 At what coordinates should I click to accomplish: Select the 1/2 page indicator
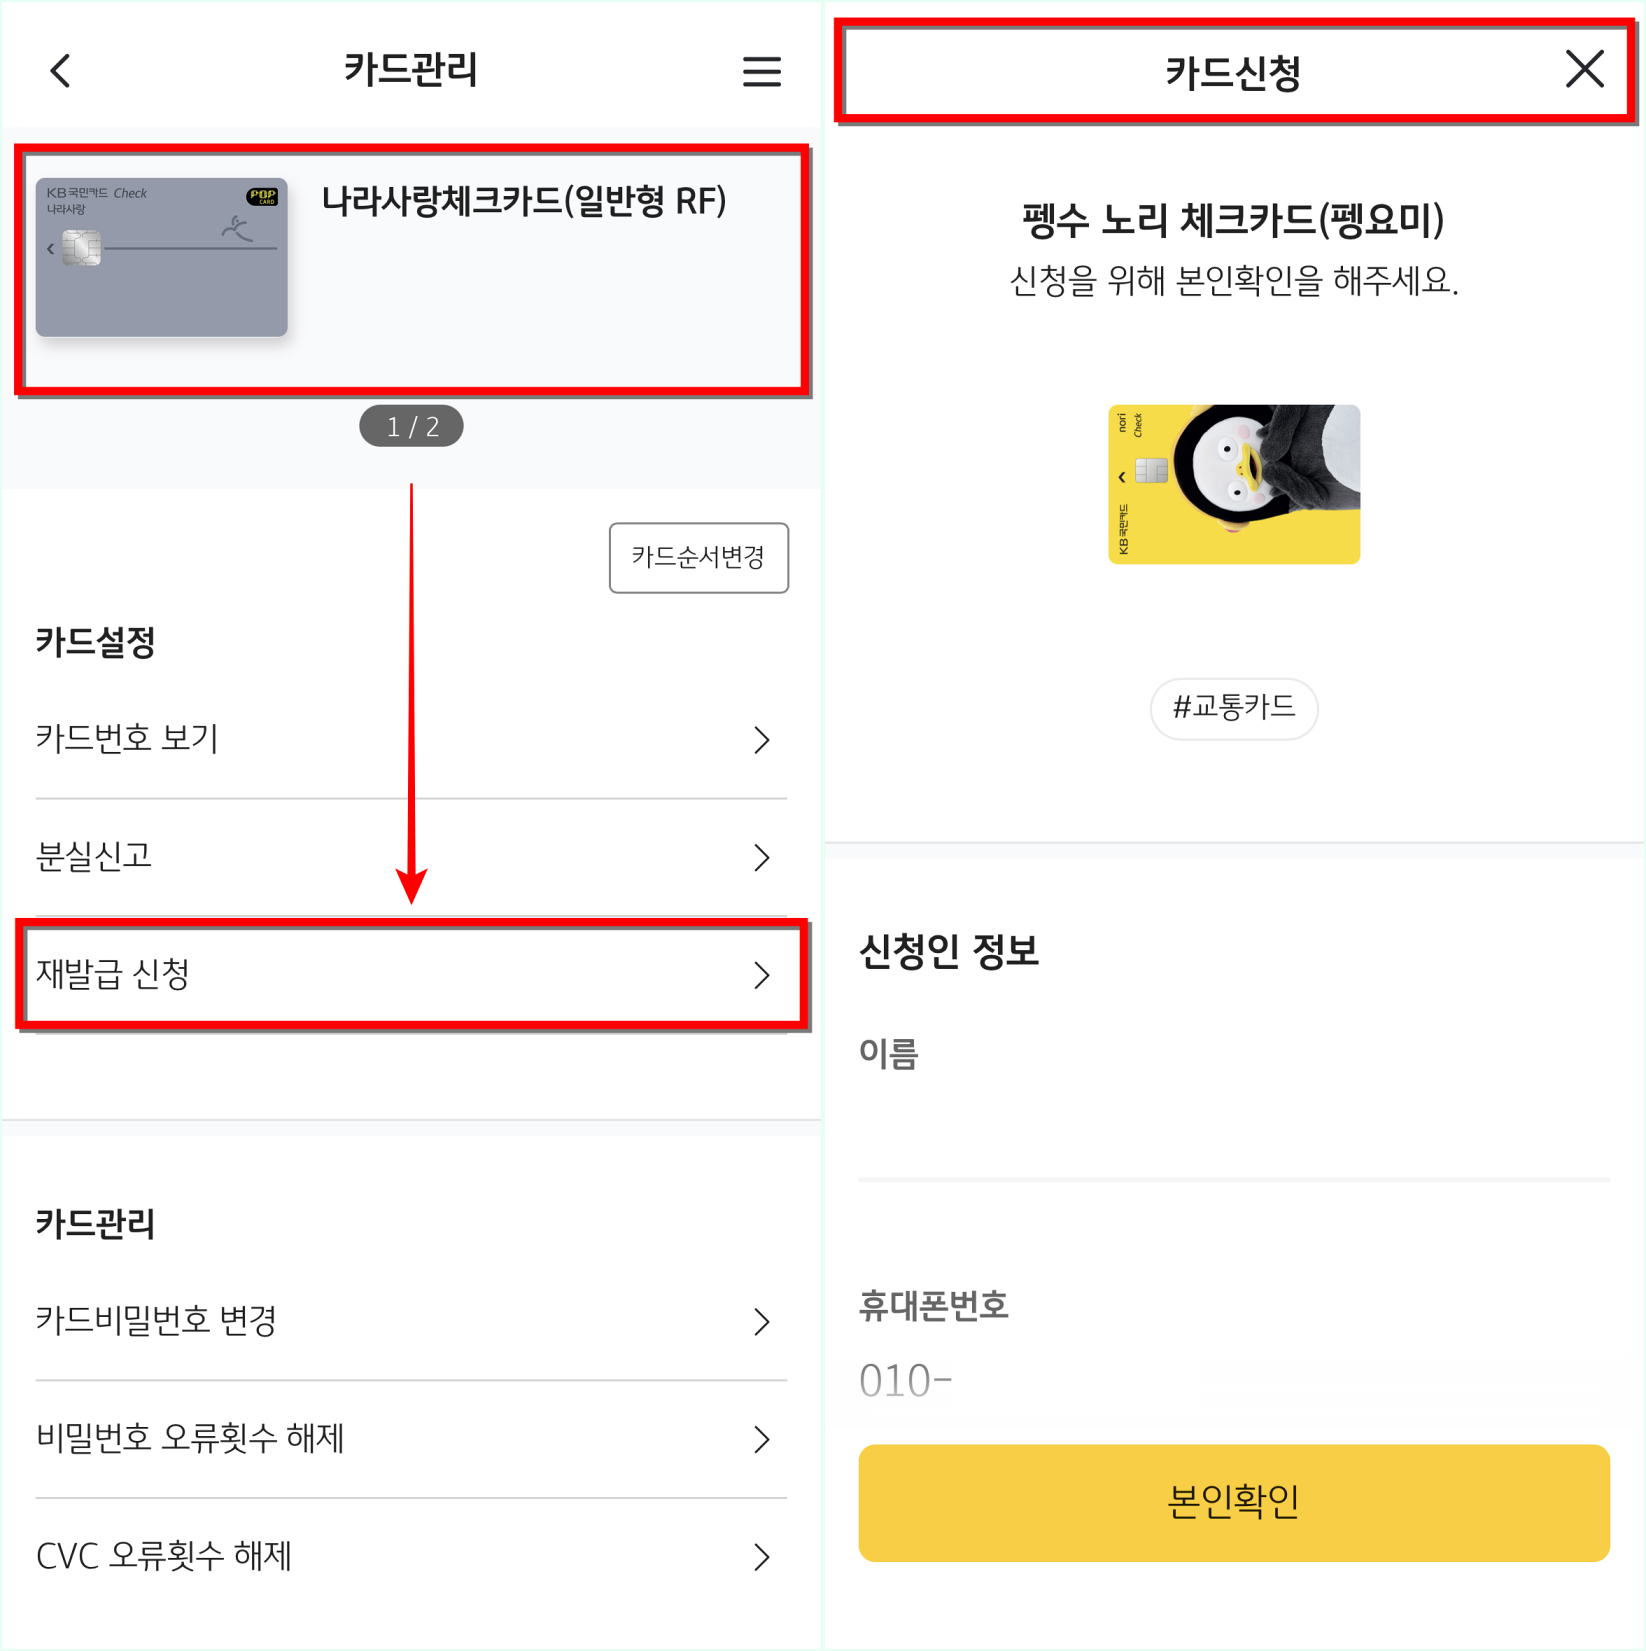[x=411, y=424]
